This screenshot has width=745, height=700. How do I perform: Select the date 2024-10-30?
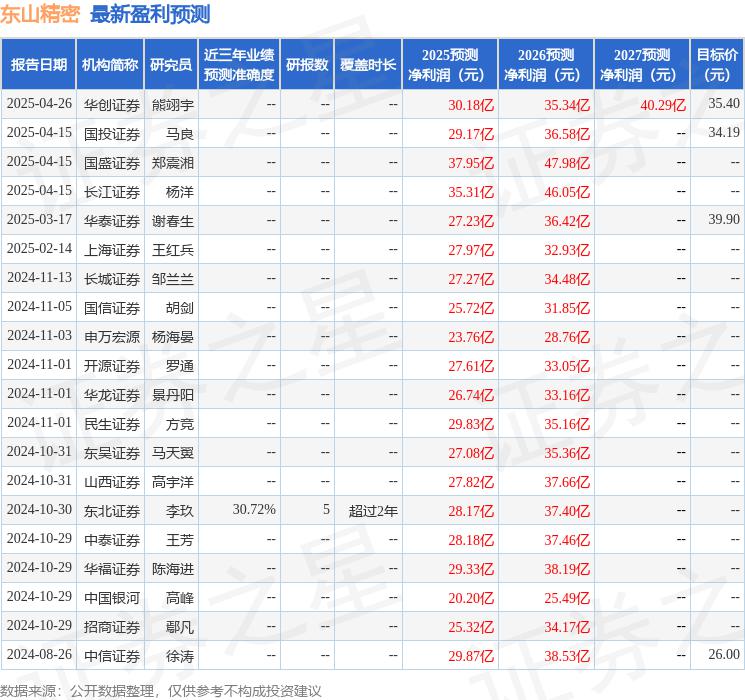[39, 509]
